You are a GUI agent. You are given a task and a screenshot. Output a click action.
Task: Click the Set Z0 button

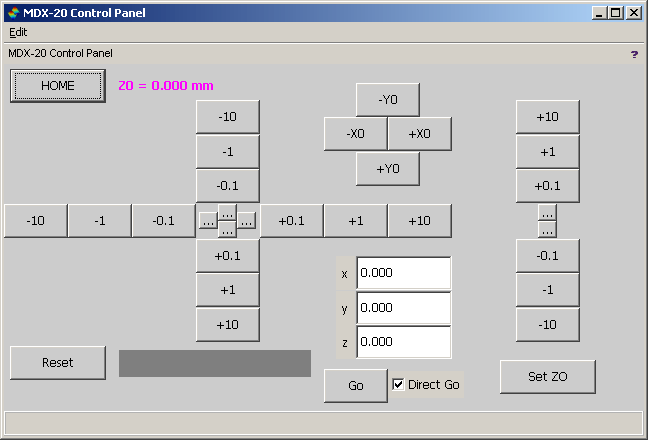(548, 376)
